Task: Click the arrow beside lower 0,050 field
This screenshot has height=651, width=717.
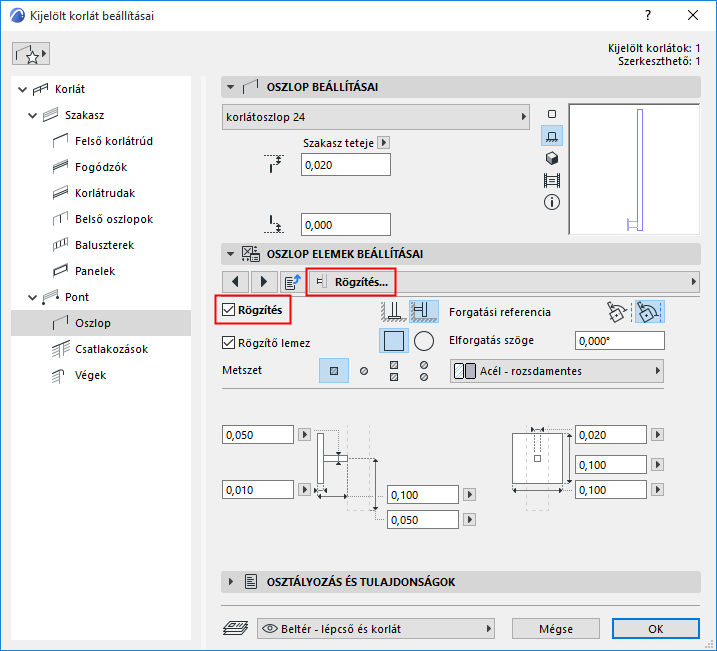Action: coord(470,520)
